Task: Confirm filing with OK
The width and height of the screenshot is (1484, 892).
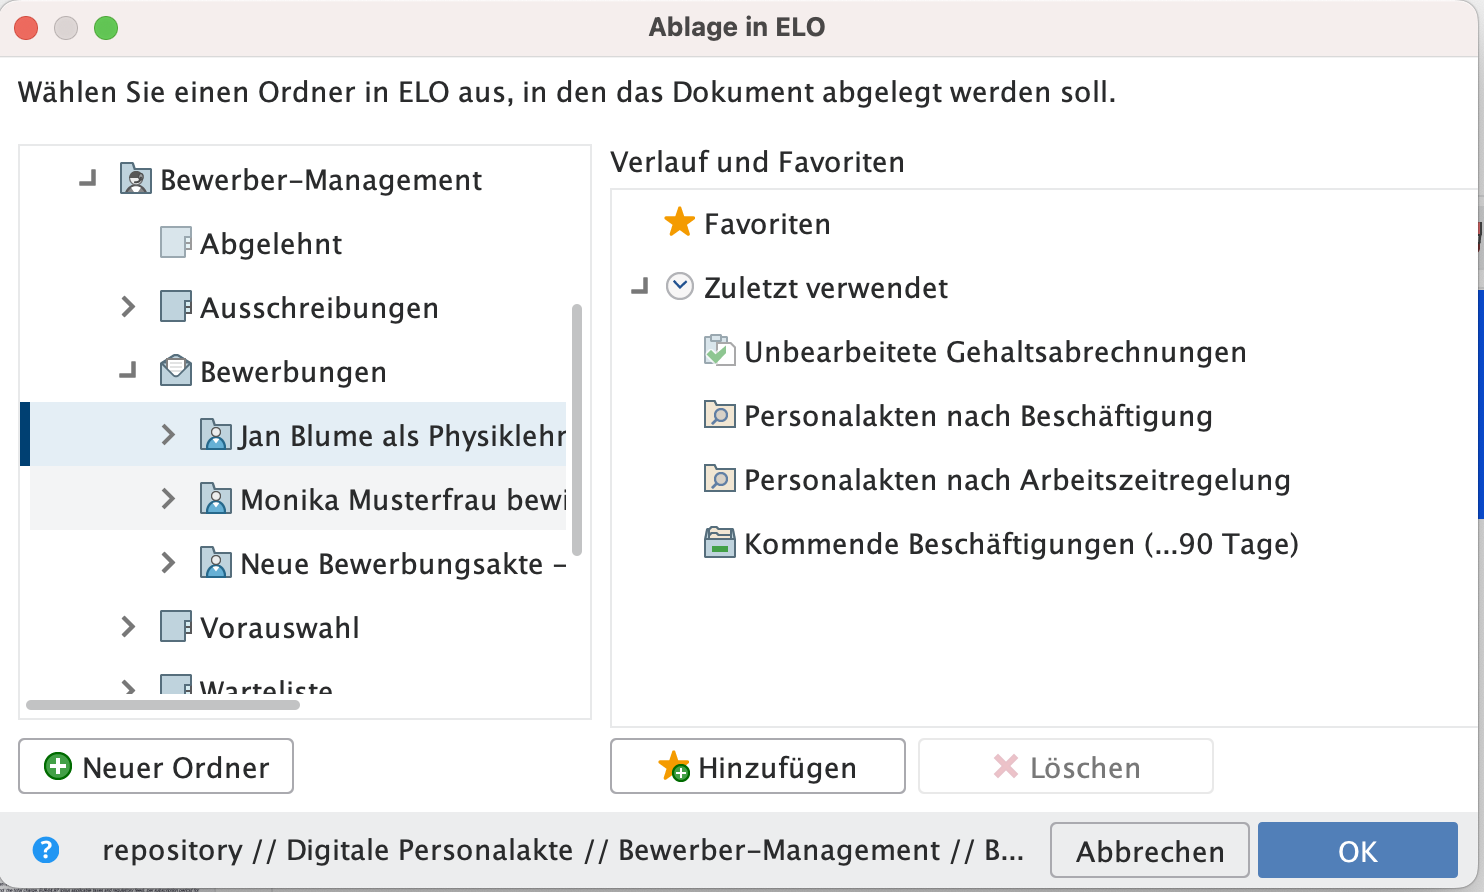Action: pos(1358,850)
